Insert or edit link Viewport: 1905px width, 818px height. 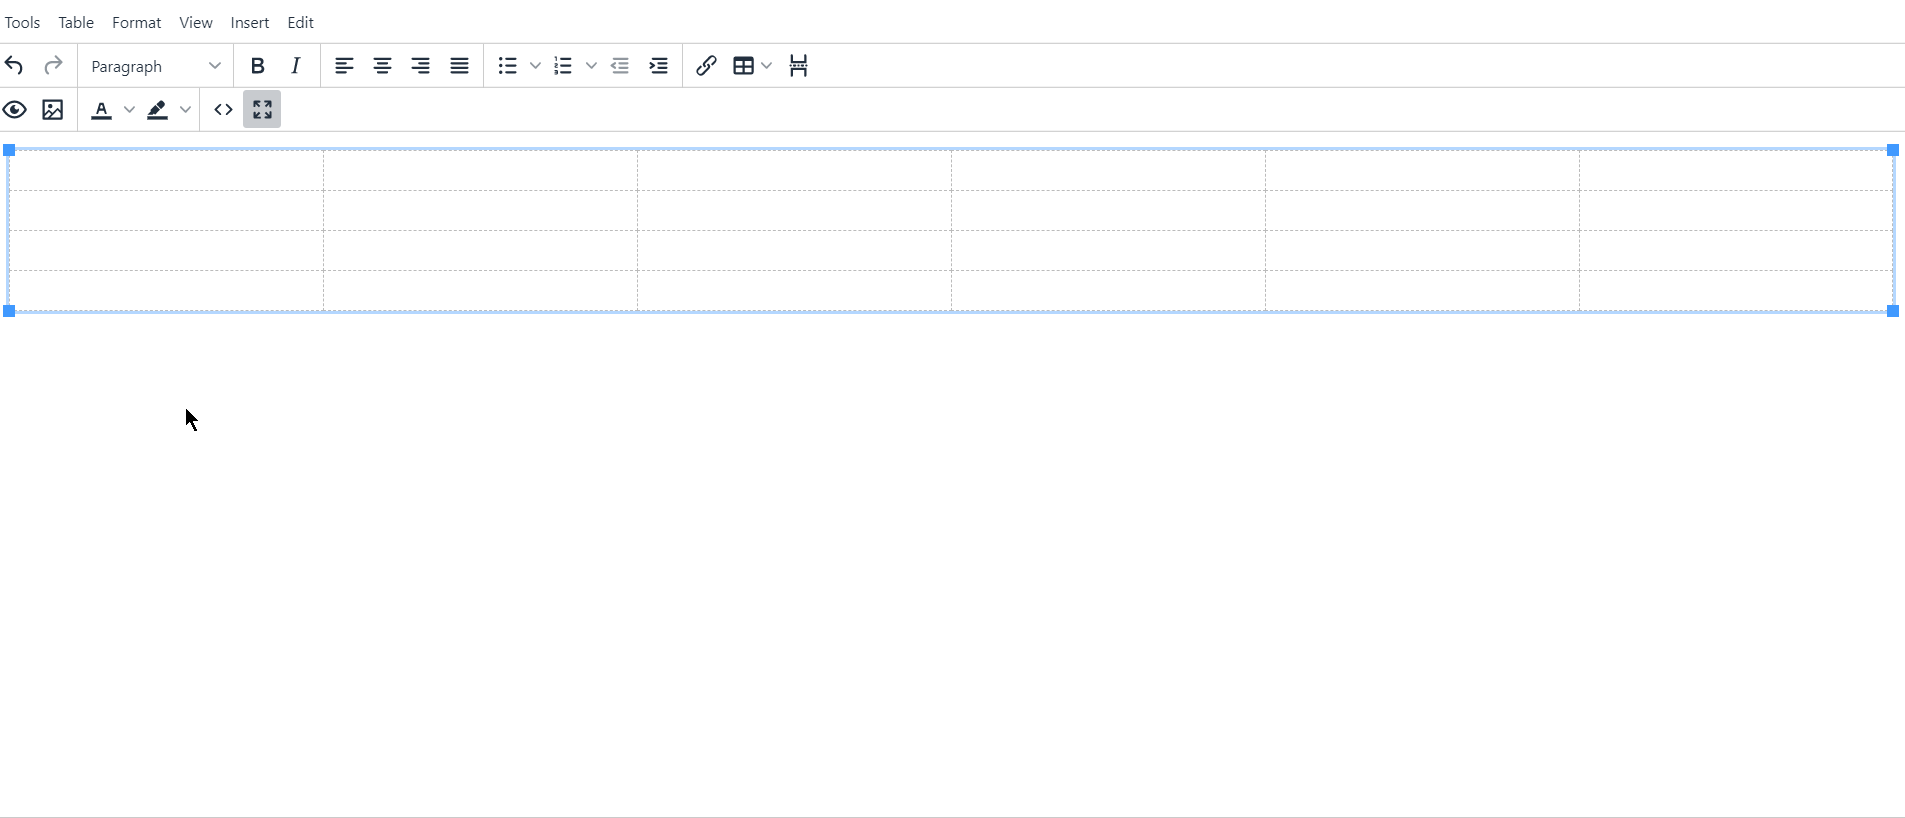(x=706, y=66)
